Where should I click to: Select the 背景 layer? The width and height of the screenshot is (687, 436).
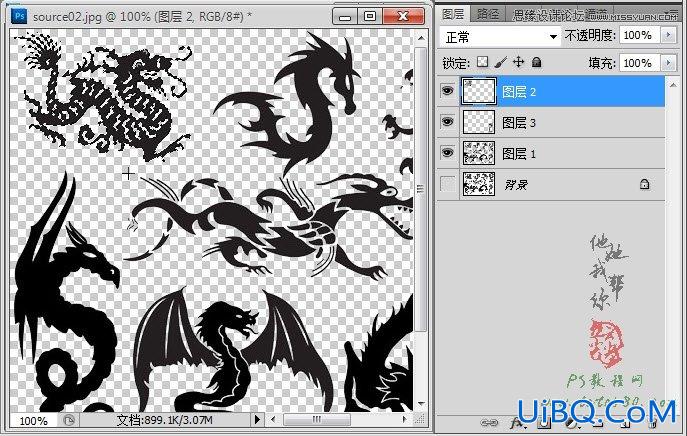[551, 184]
